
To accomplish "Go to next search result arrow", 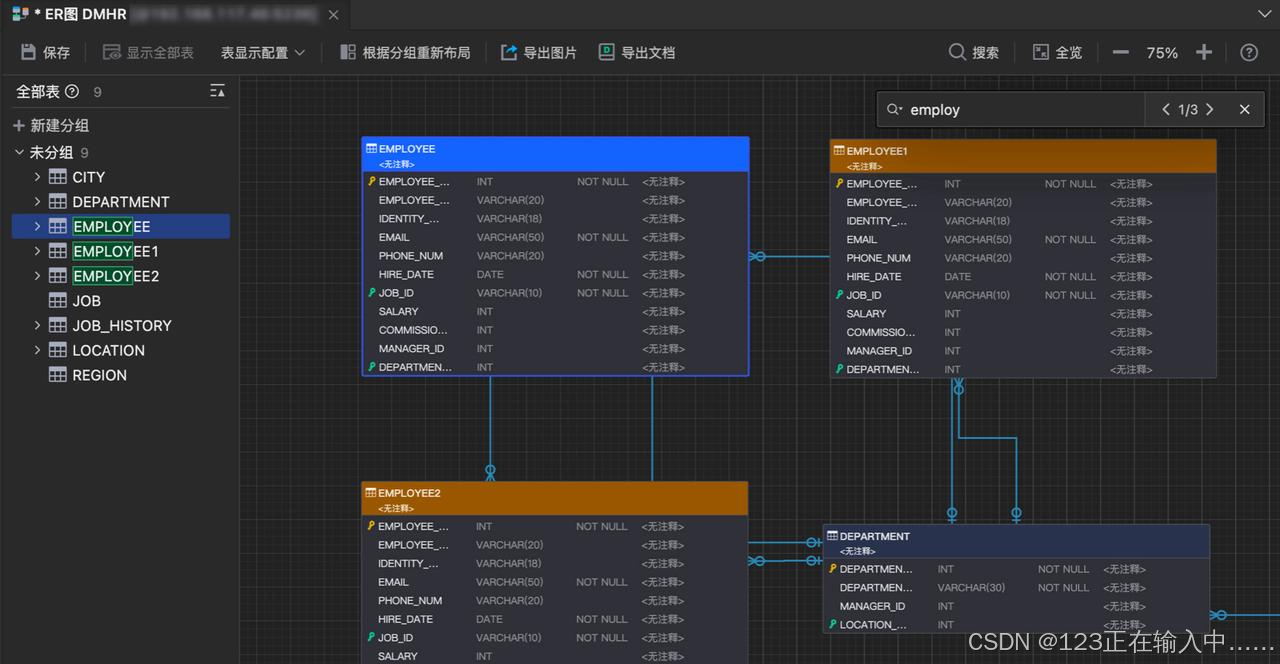I will pos(1208,110).
